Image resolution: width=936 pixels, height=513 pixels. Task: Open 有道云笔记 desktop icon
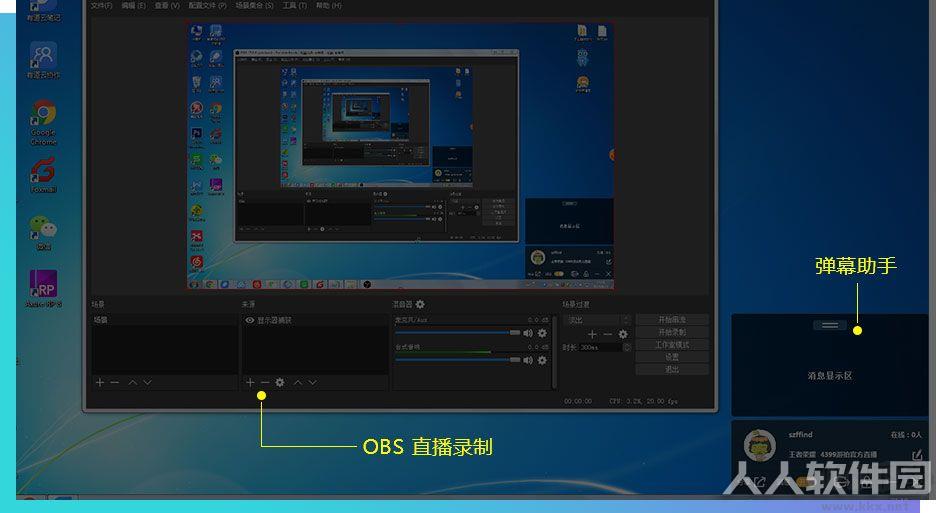(x=43, y=11)
